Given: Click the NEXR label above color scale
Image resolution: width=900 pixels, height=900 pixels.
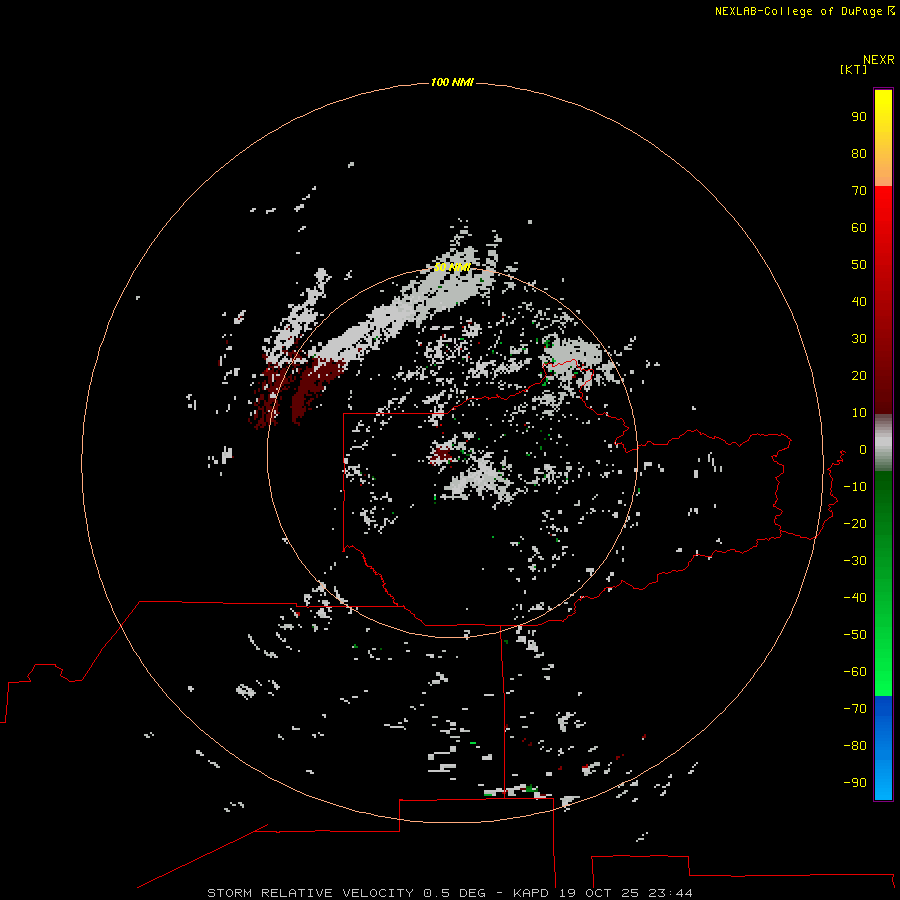Looking at the screenshot, I should (x=879, y=60).
